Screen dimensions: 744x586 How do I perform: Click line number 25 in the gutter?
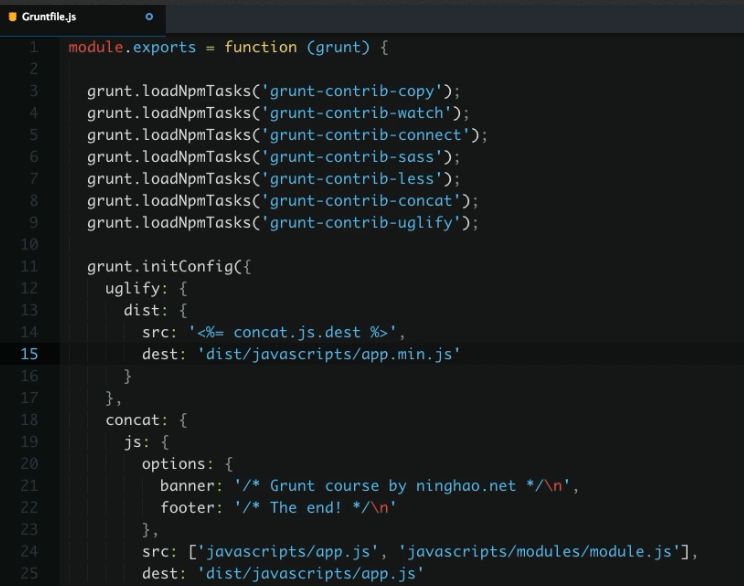(29, 572)
